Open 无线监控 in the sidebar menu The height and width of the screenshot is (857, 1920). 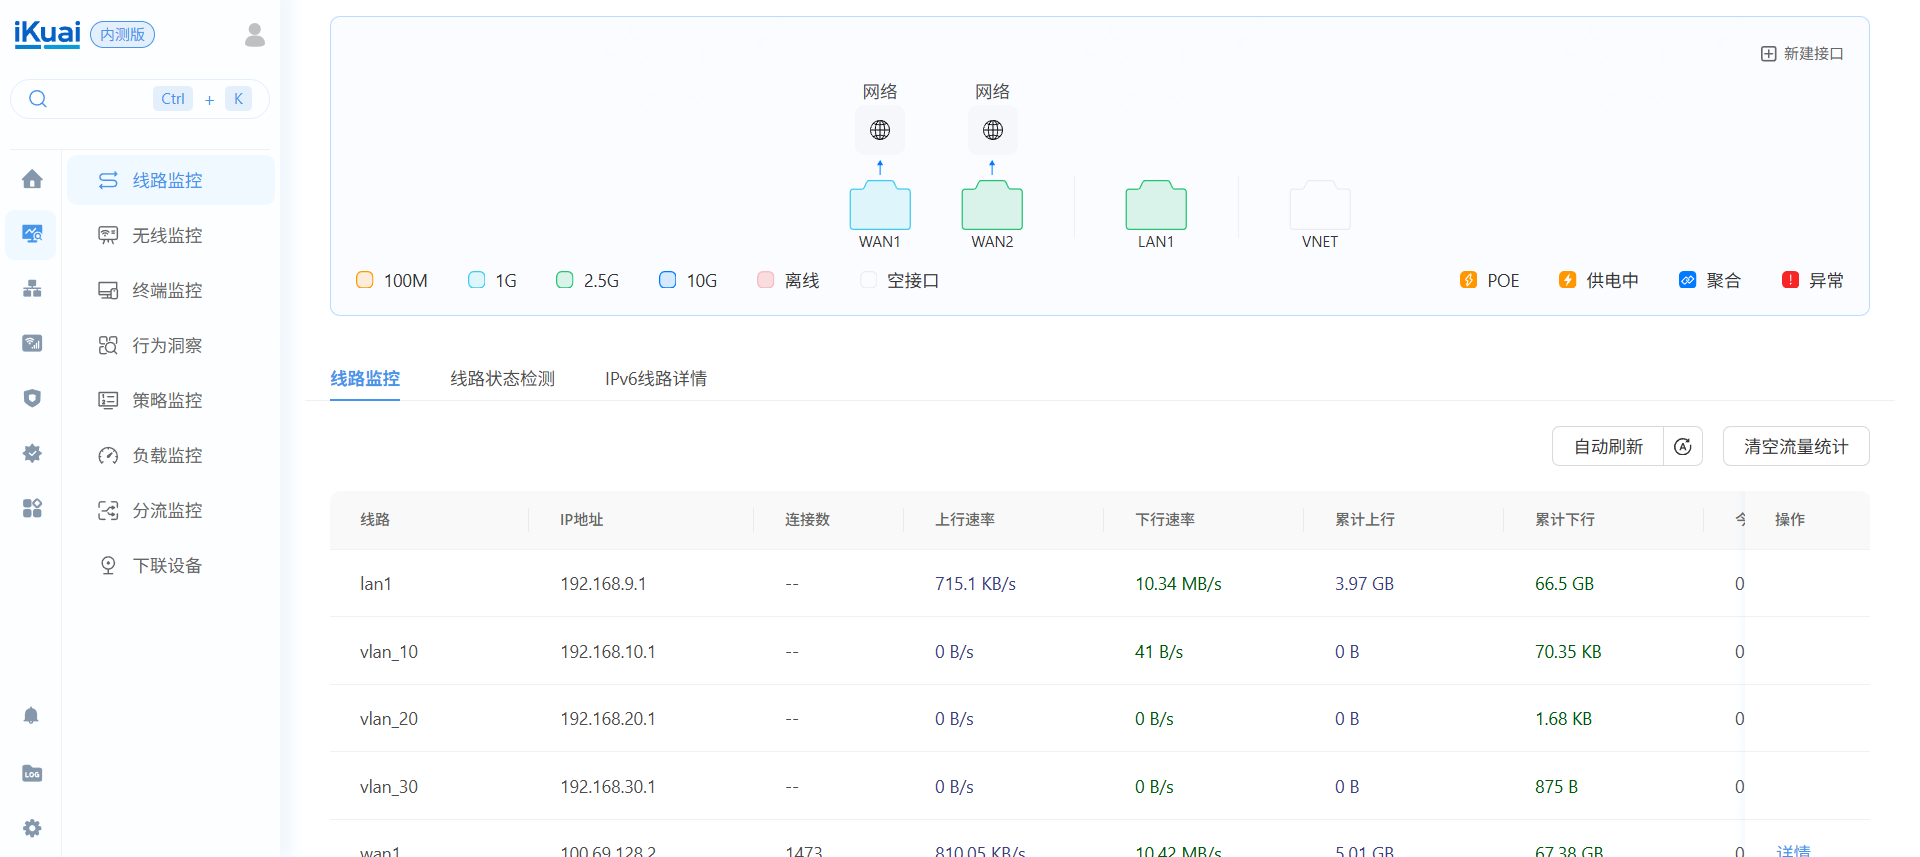[x=167, y=235]
